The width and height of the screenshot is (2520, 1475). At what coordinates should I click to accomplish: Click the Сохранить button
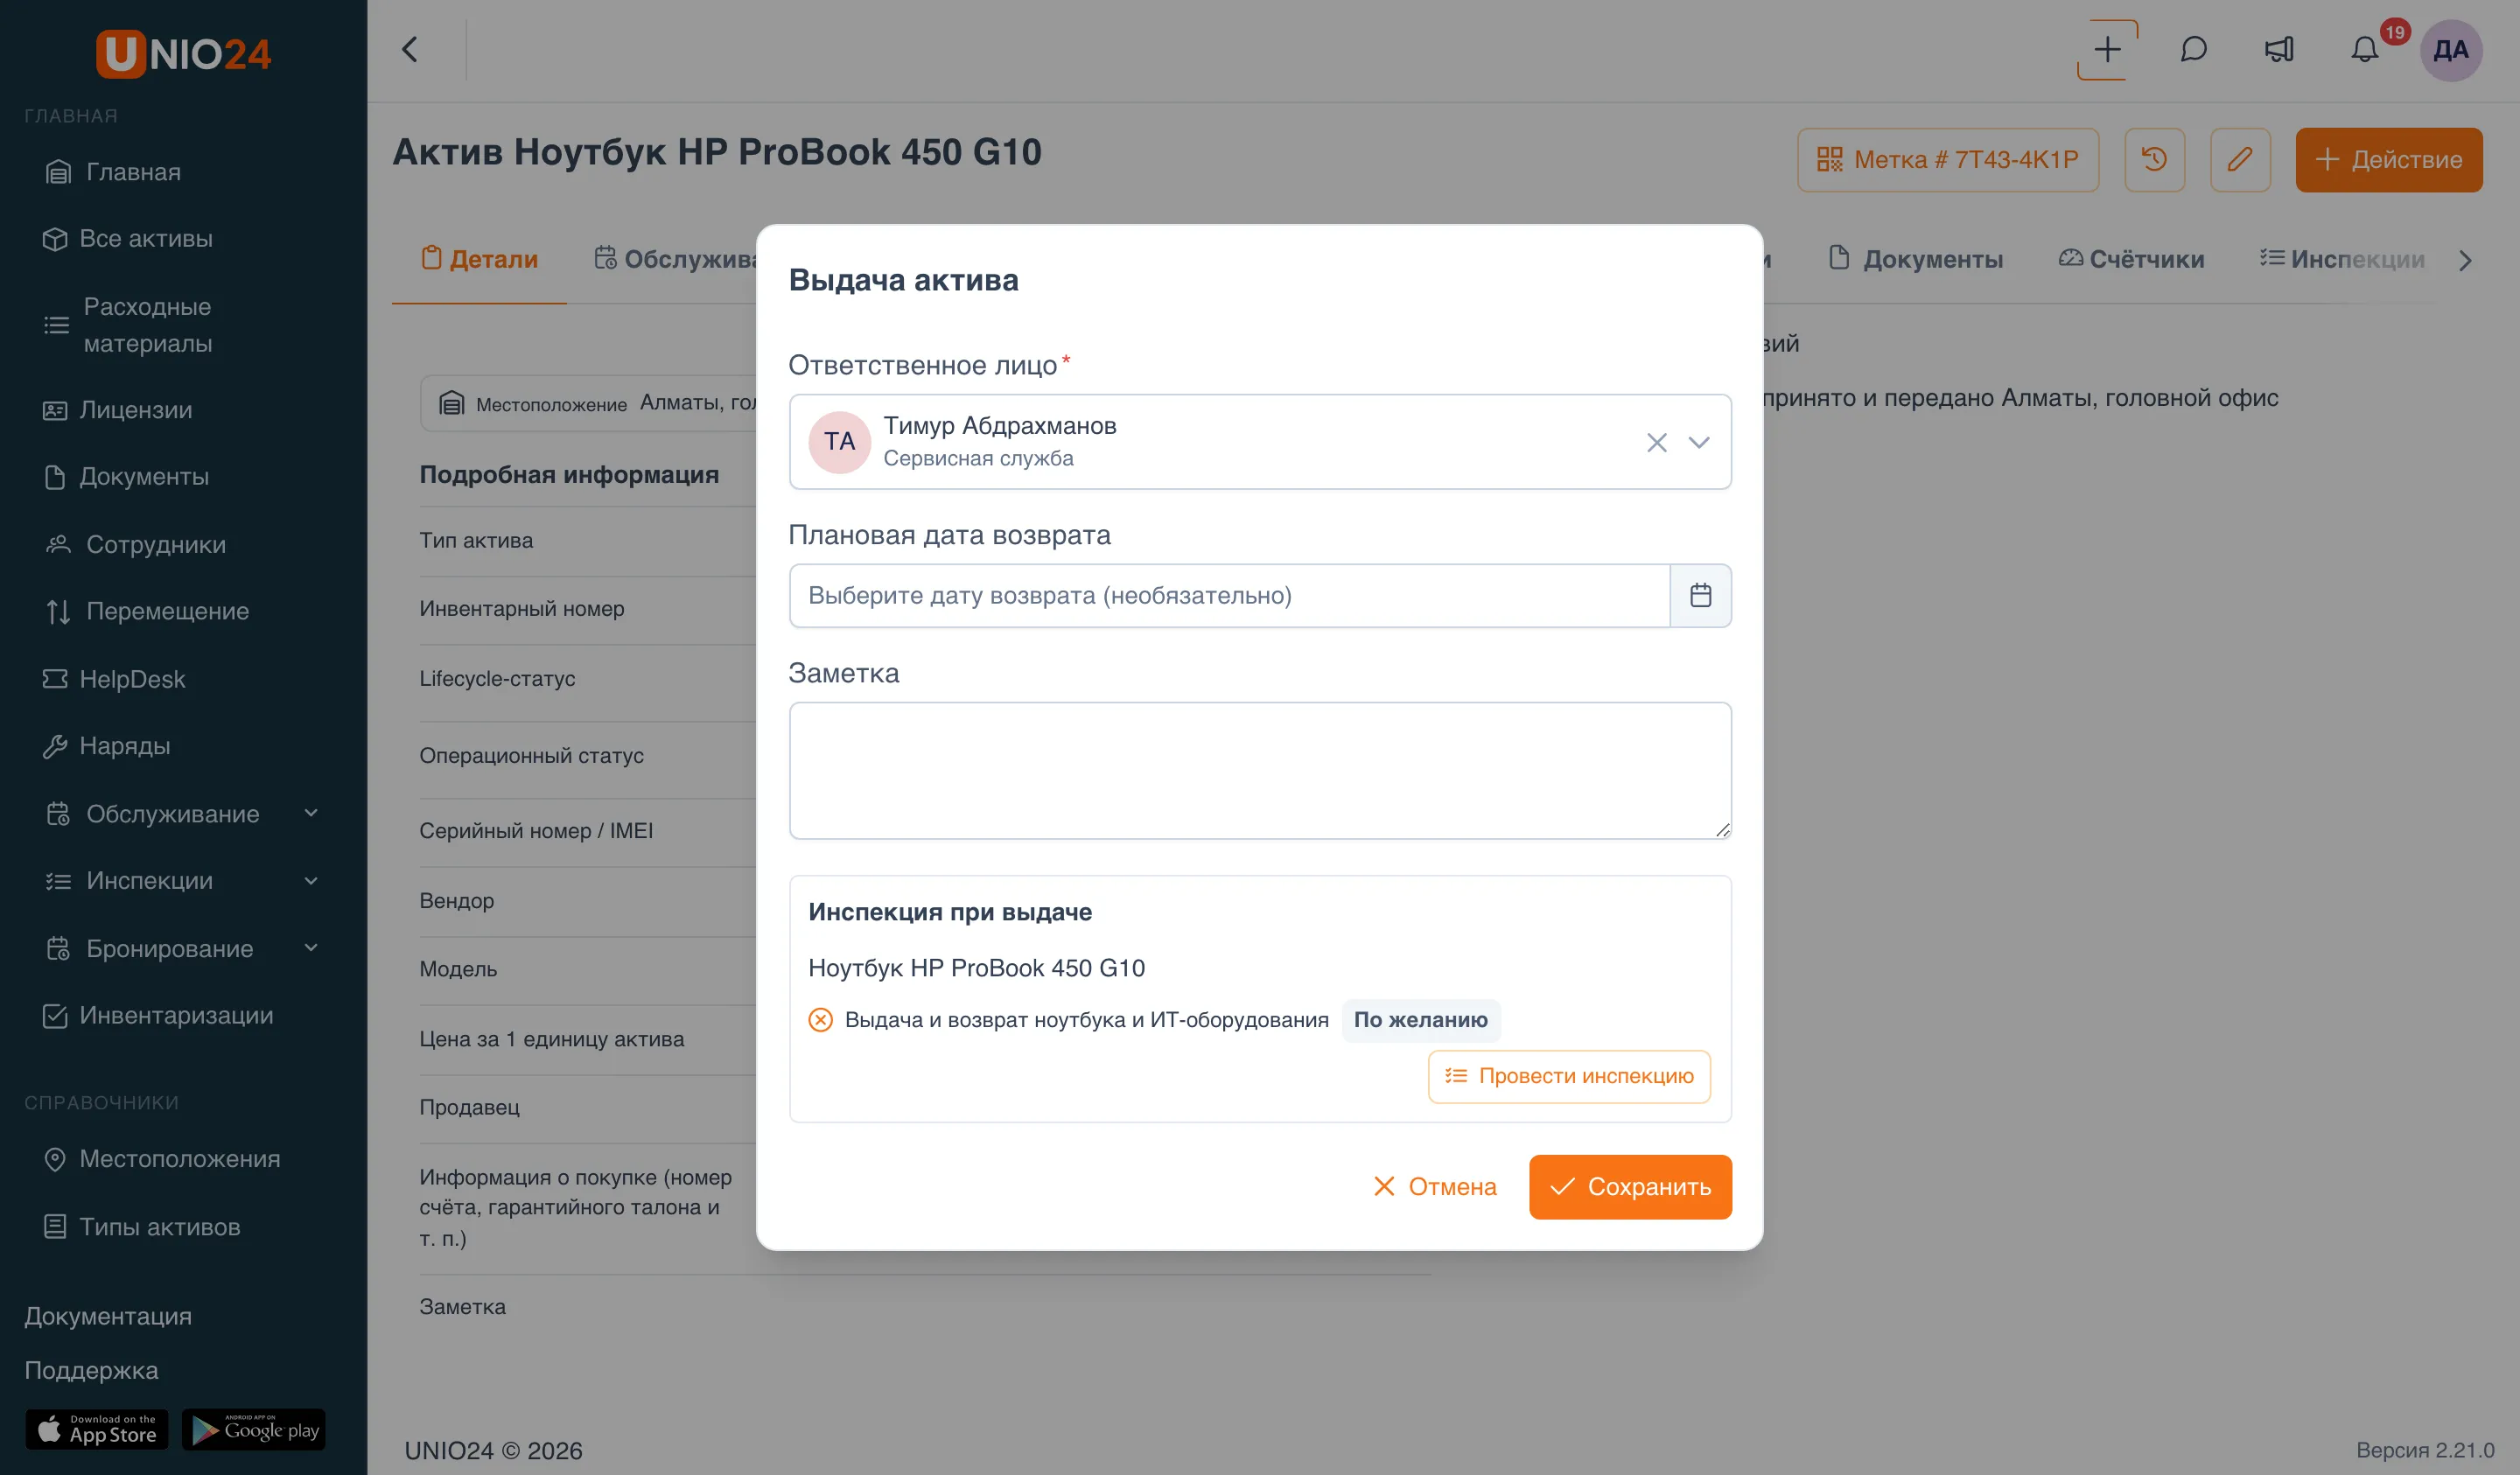[x=1630, y=1187]
